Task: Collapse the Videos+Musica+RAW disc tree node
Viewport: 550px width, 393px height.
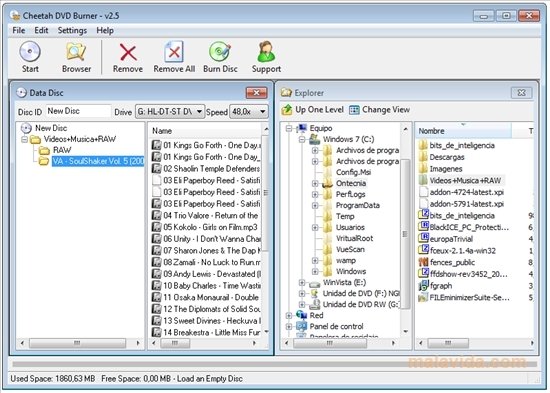Action: (x=24, y=139)
